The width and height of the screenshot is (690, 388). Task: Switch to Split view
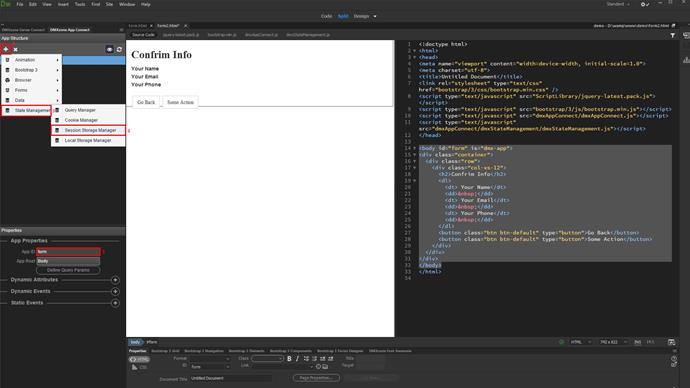(x=343, y=16)
